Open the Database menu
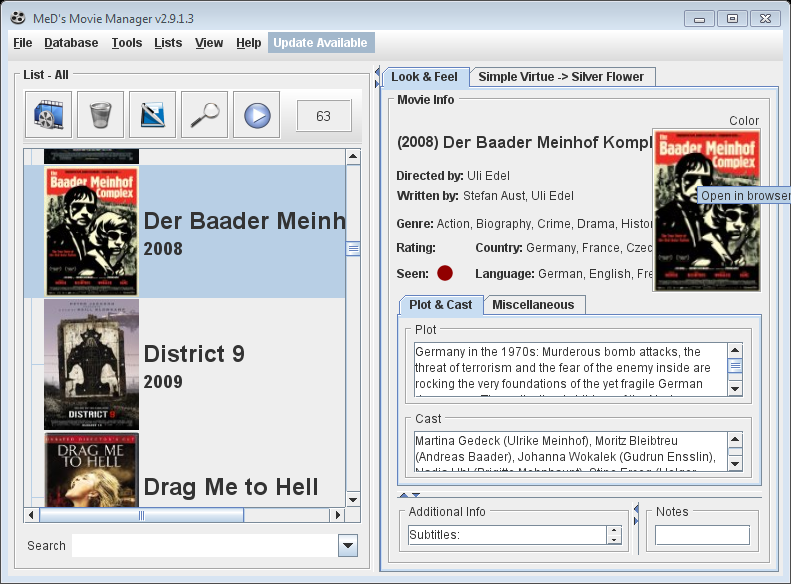 [x=71, y=43]
